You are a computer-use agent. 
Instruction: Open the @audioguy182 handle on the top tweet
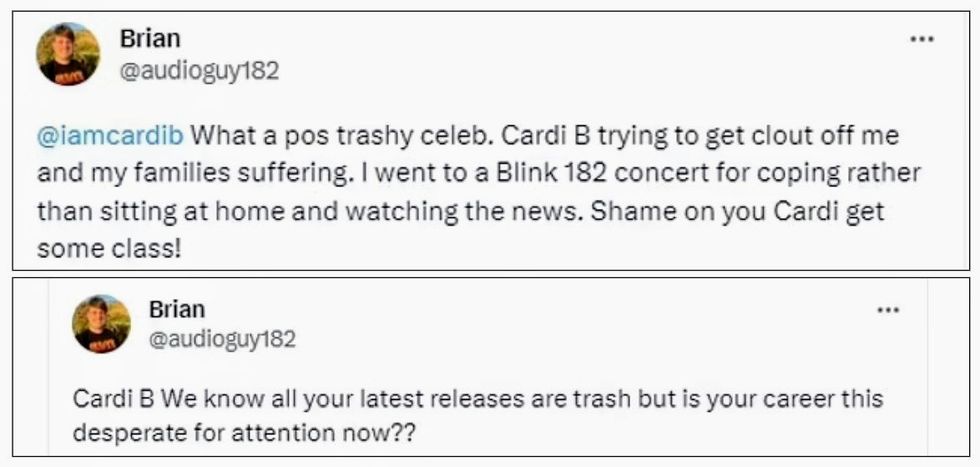pos(199,70)
